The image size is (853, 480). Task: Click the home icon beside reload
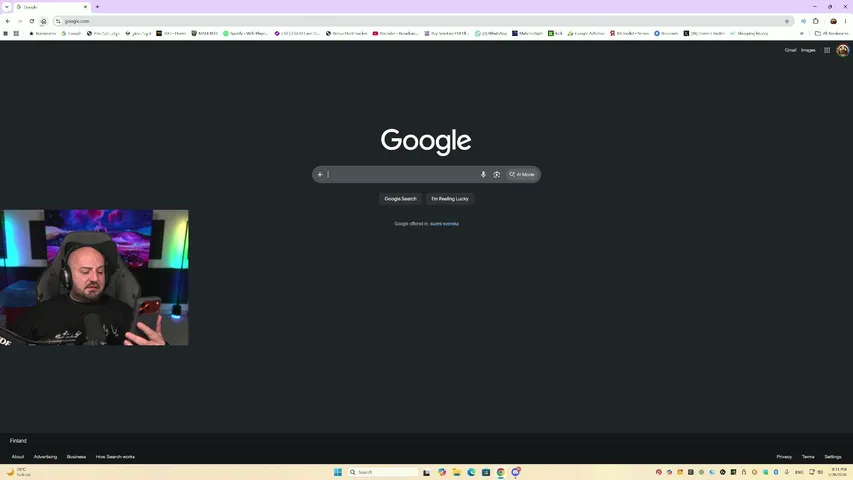[44, 21]
